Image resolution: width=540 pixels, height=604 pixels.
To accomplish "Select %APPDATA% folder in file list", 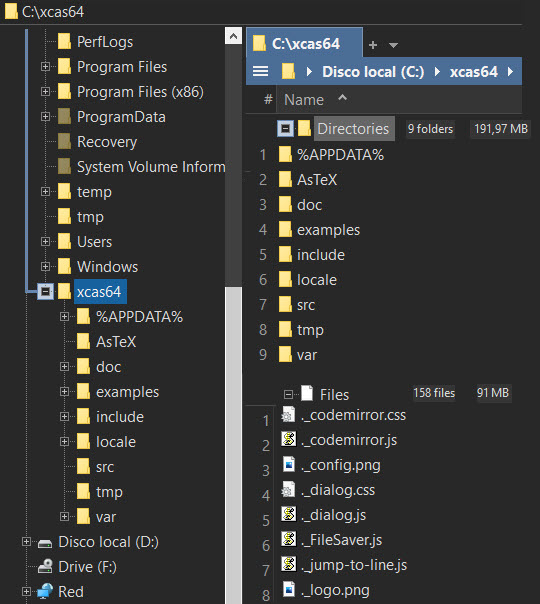I will point(340,155).
